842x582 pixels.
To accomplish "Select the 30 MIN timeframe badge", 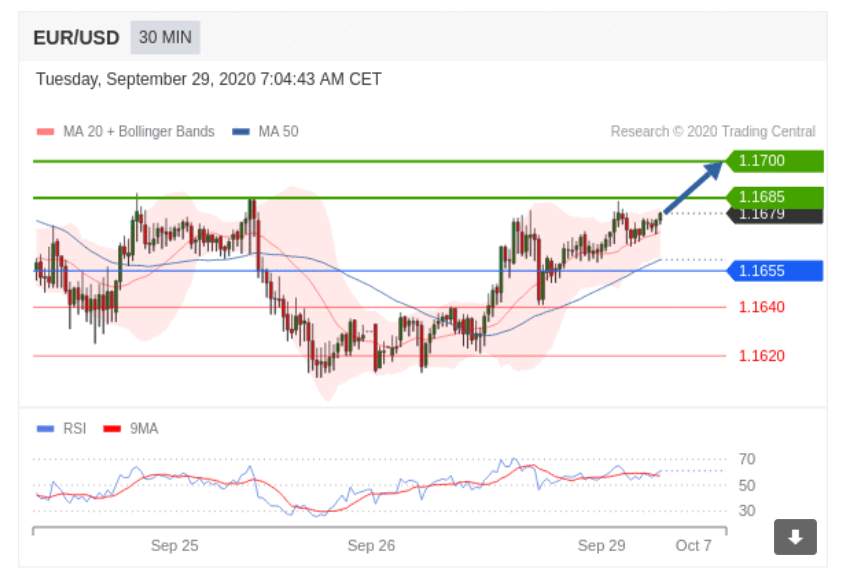I will (165, 38).
